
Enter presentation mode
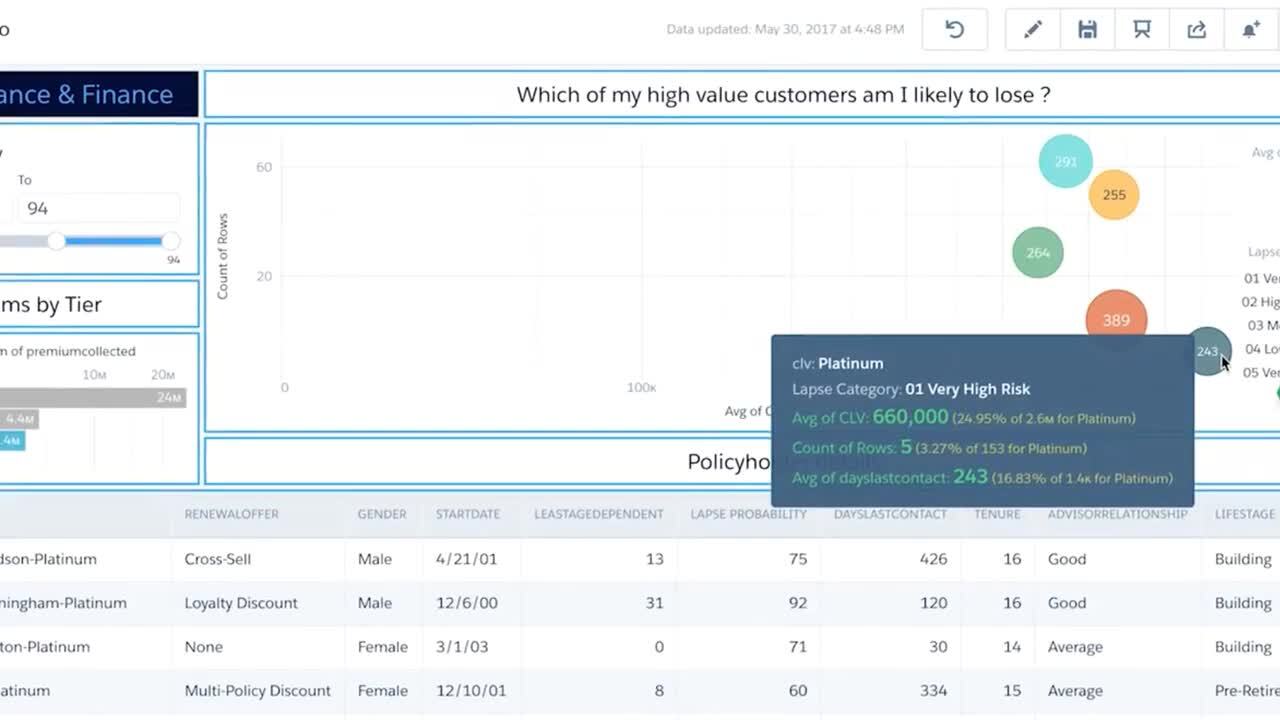[x=1141, y=29]
